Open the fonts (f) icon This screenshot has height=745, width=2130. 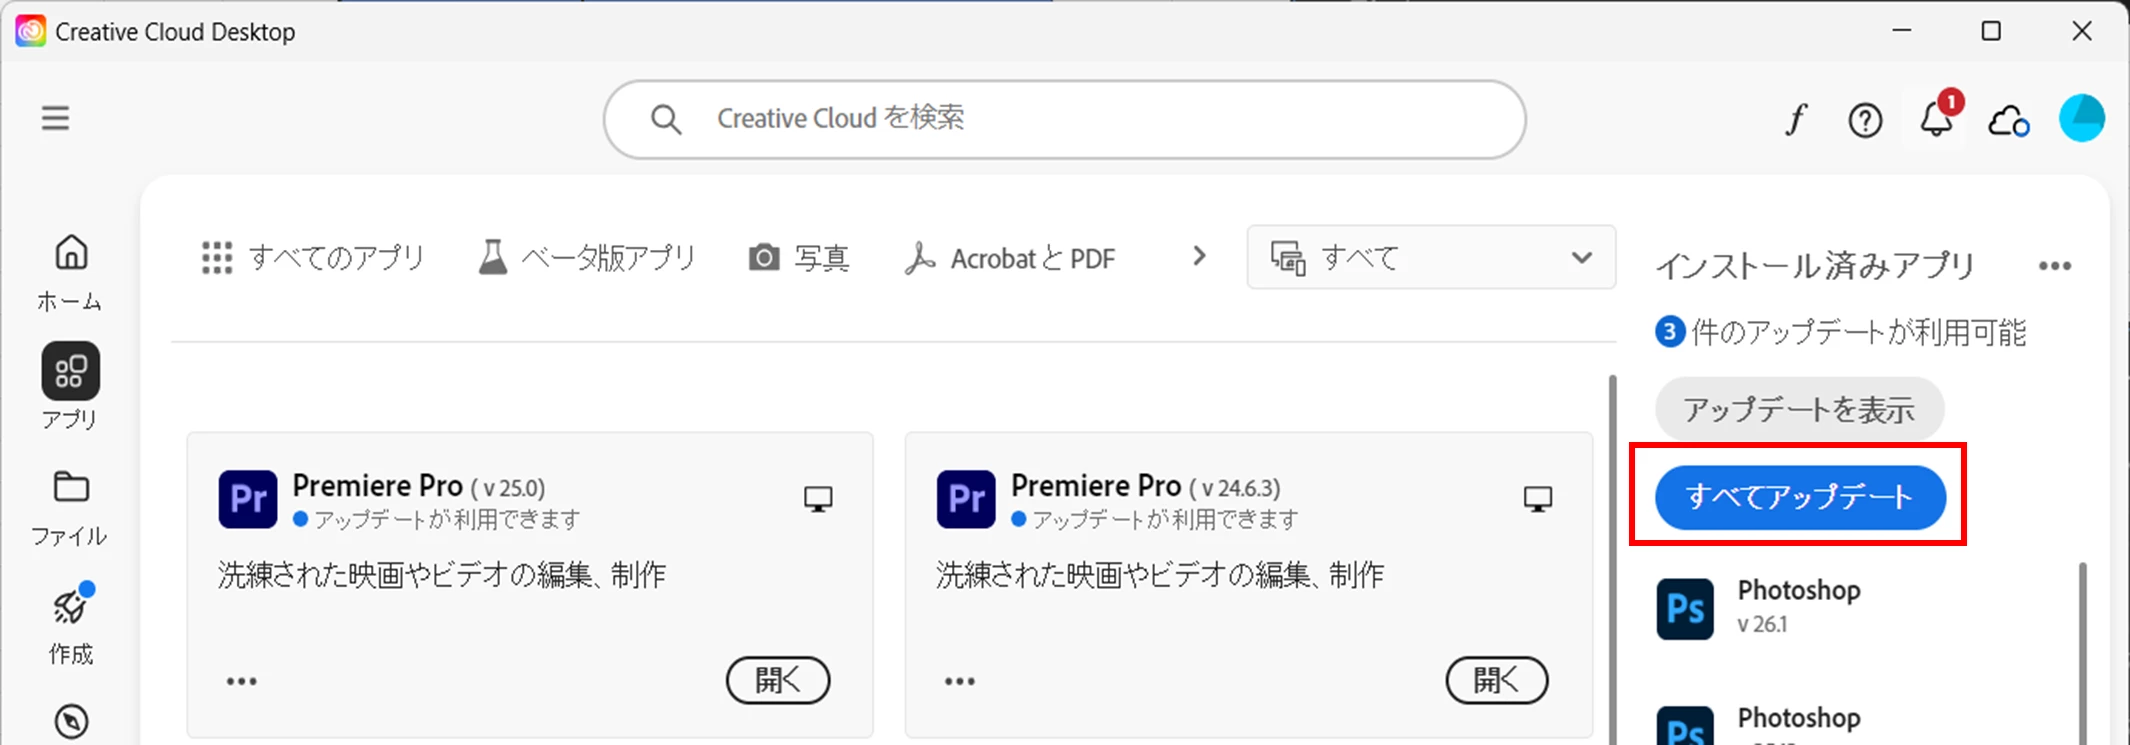click(x=1796, y=120)
